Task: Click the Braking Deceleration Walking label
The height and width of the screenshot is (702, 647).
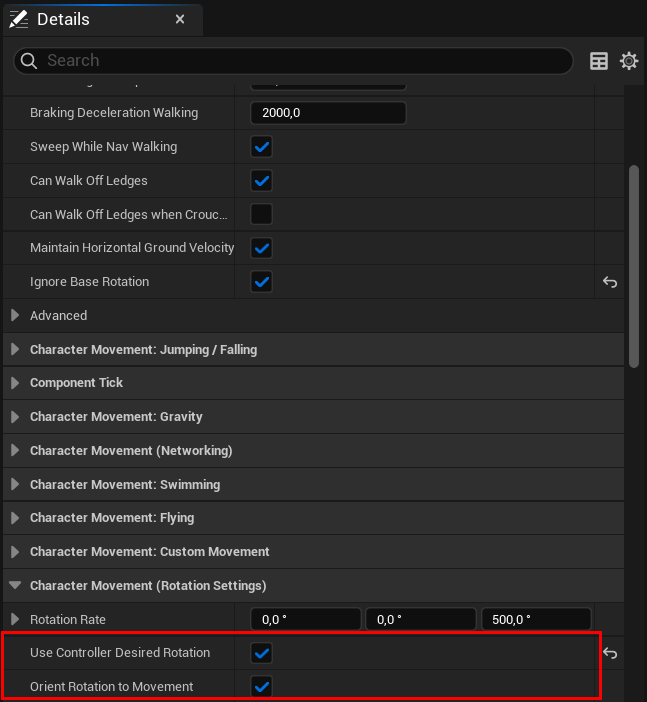Action: click(114, 113)
